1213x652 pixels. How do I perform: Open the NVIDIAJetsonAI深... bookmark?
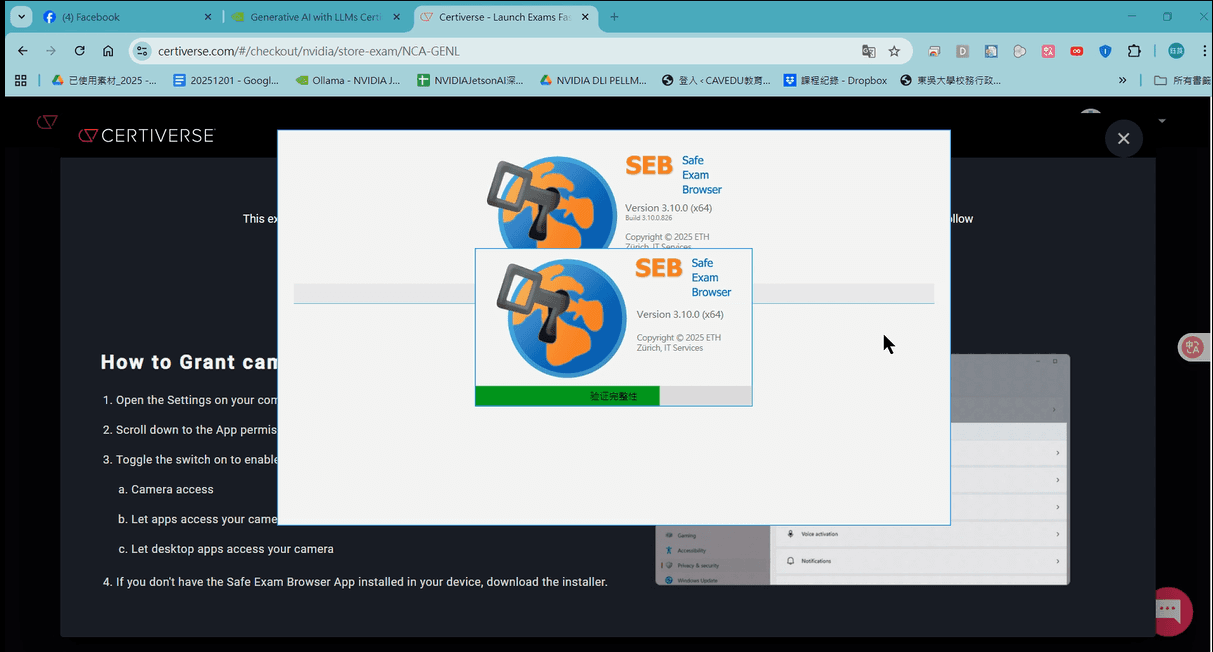point(470,80)
